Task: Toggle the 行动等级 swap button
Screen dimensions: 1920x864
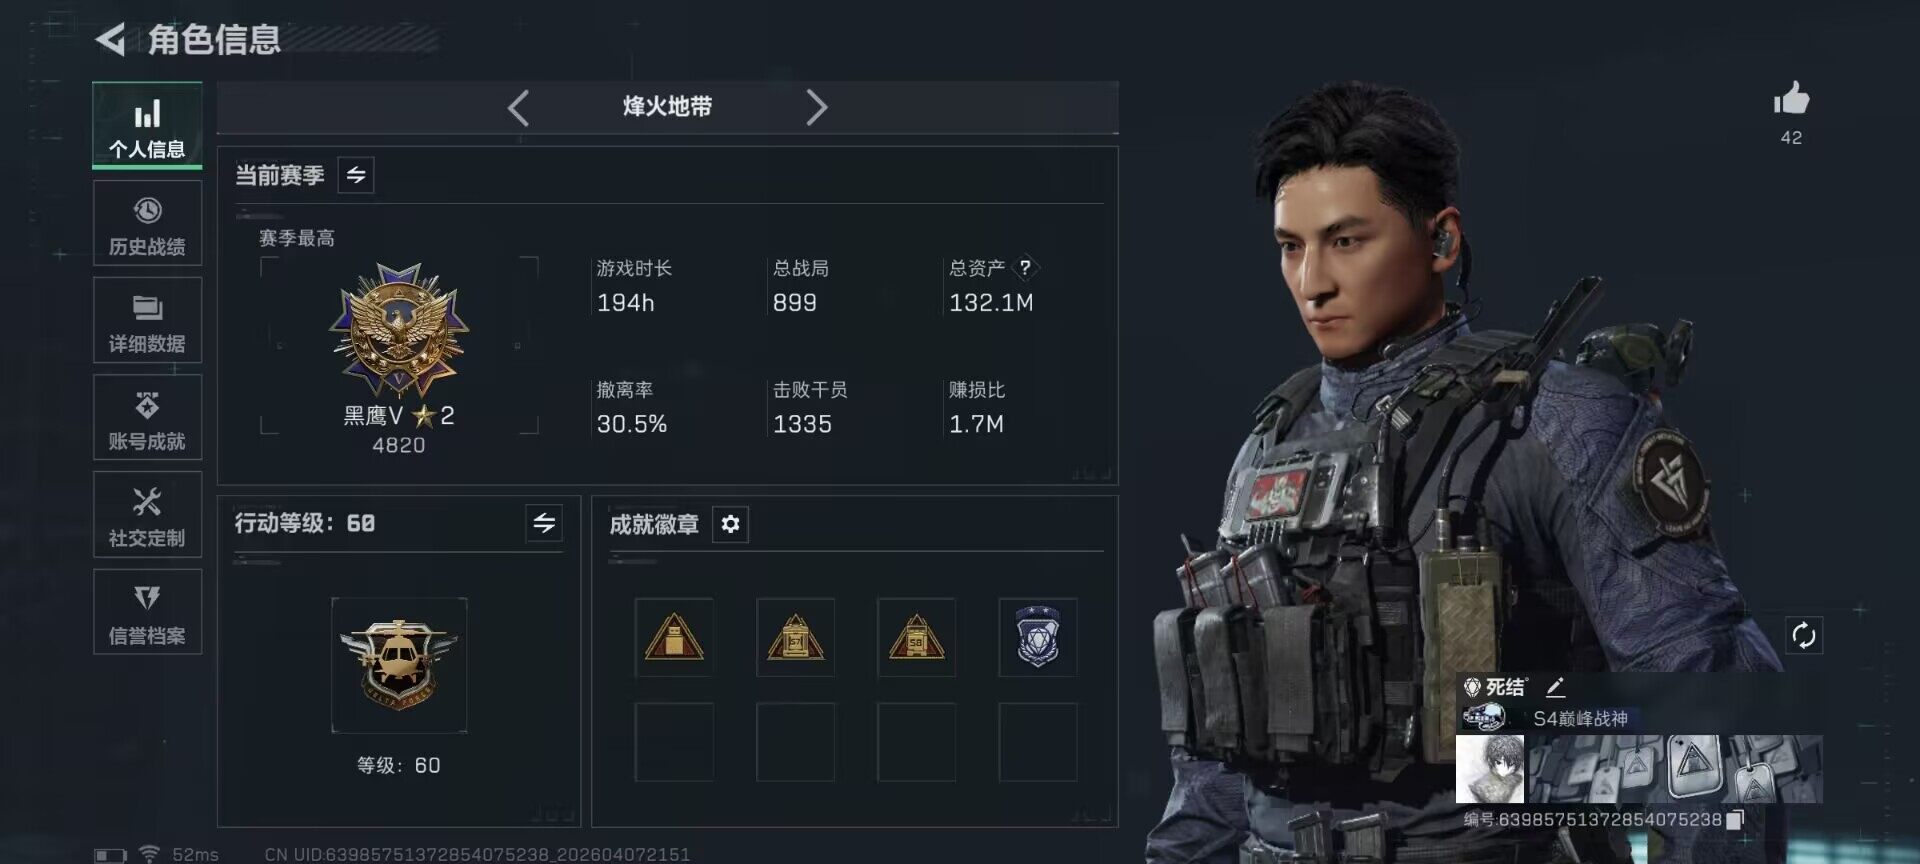Action: pos(544,523)
